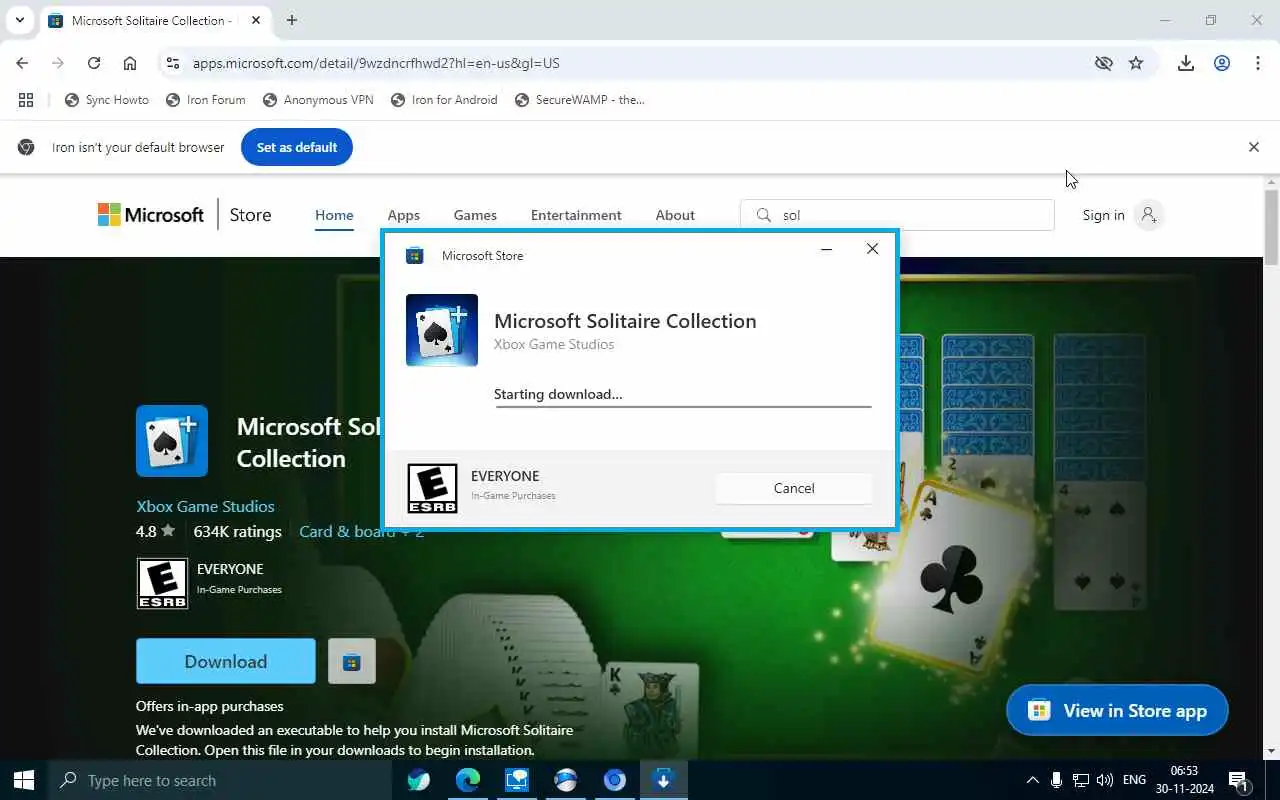
Task: Open the store installer taskbar icon
Action: point(663,780)
